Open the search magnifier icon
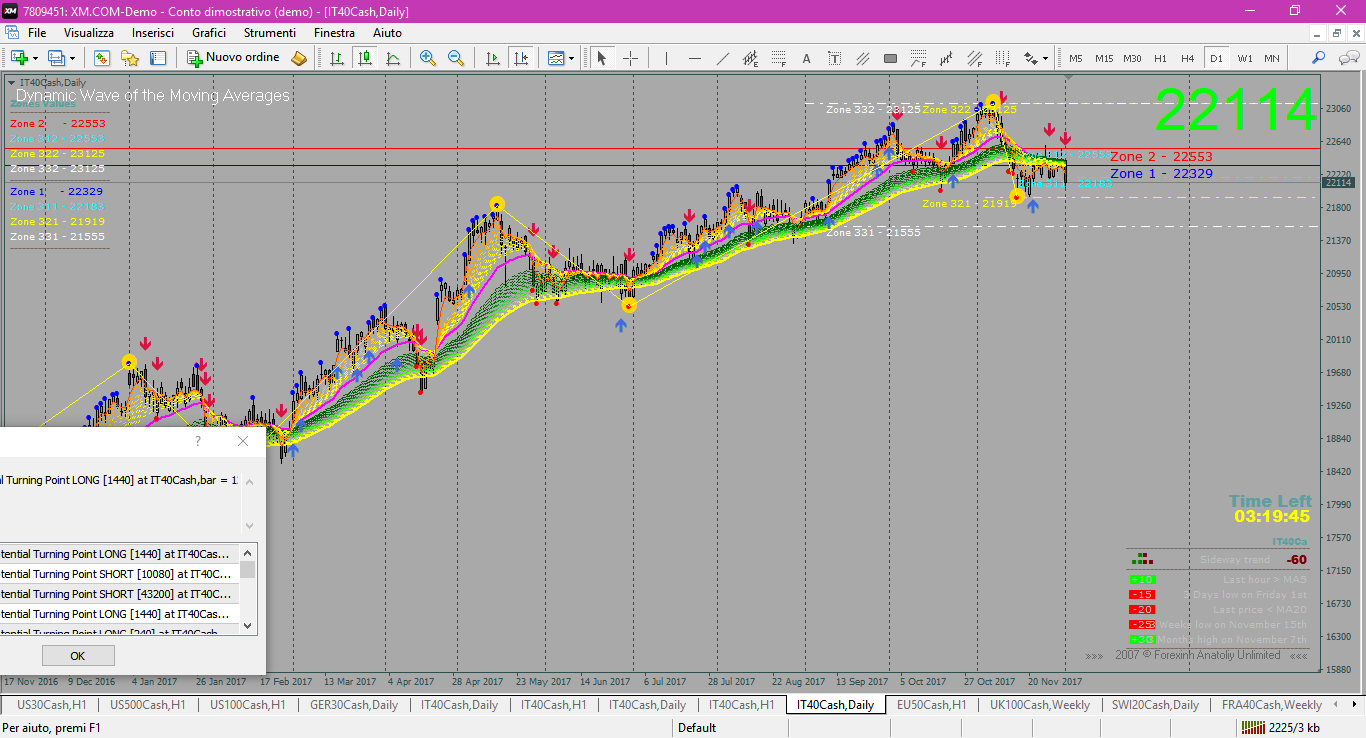Image resolution: width=1366 pixels, height=738 pixels. [x=1319, y=58]
